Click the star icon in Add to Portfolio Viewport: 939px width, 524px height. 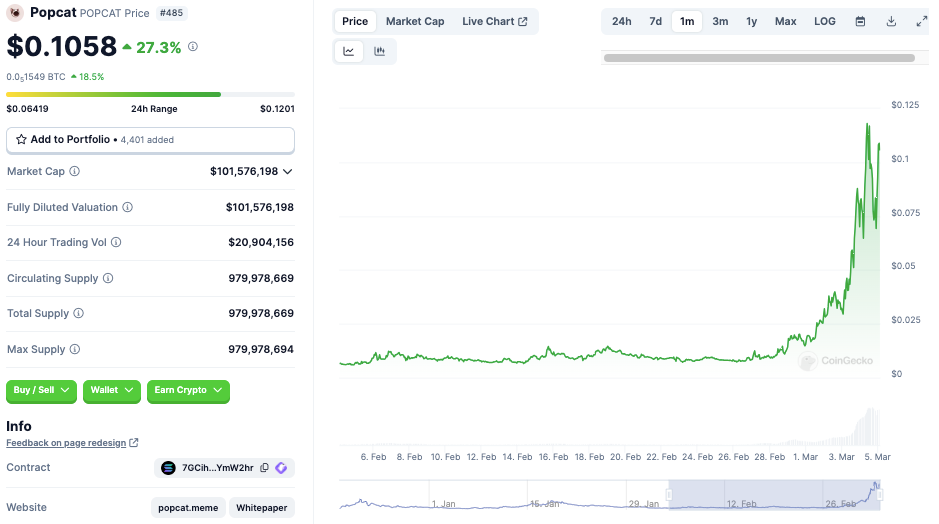click(22, 139)
